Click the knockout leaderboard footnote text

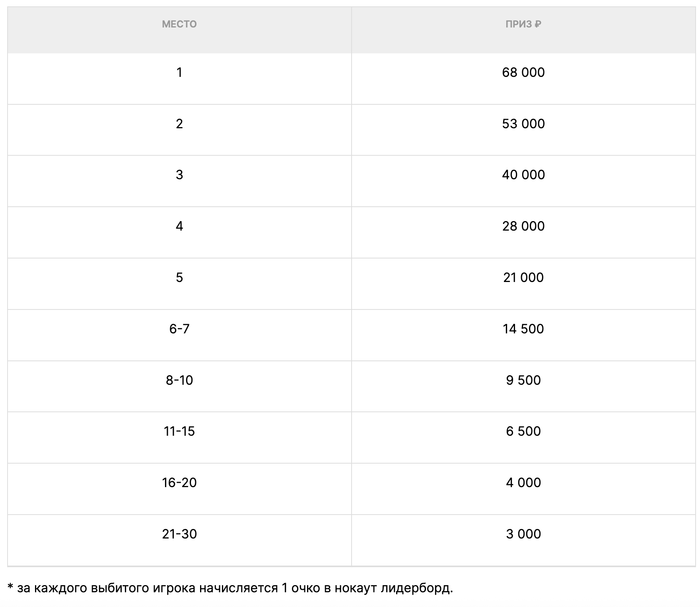tap(230, 587)
